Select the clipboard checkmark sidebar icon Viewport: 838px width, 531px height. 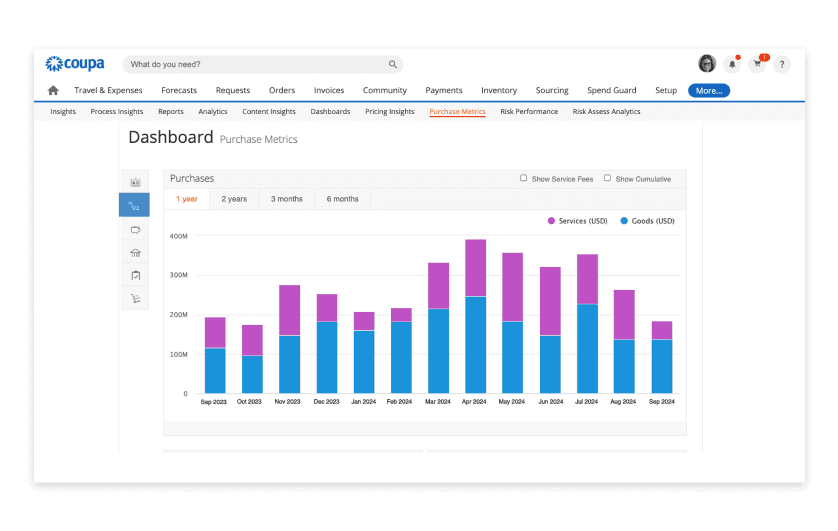[x=134, y=275]
